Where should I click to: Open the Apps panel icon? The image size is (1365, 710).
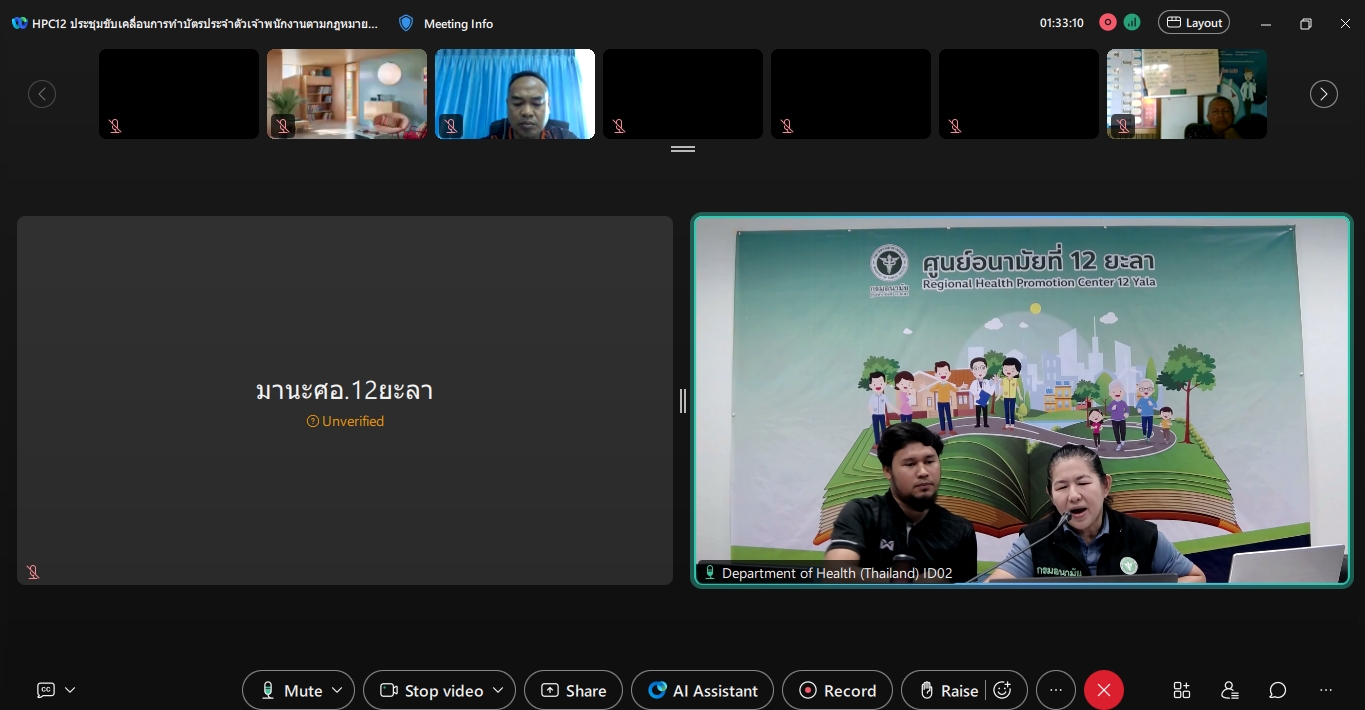coord(1182,690)
